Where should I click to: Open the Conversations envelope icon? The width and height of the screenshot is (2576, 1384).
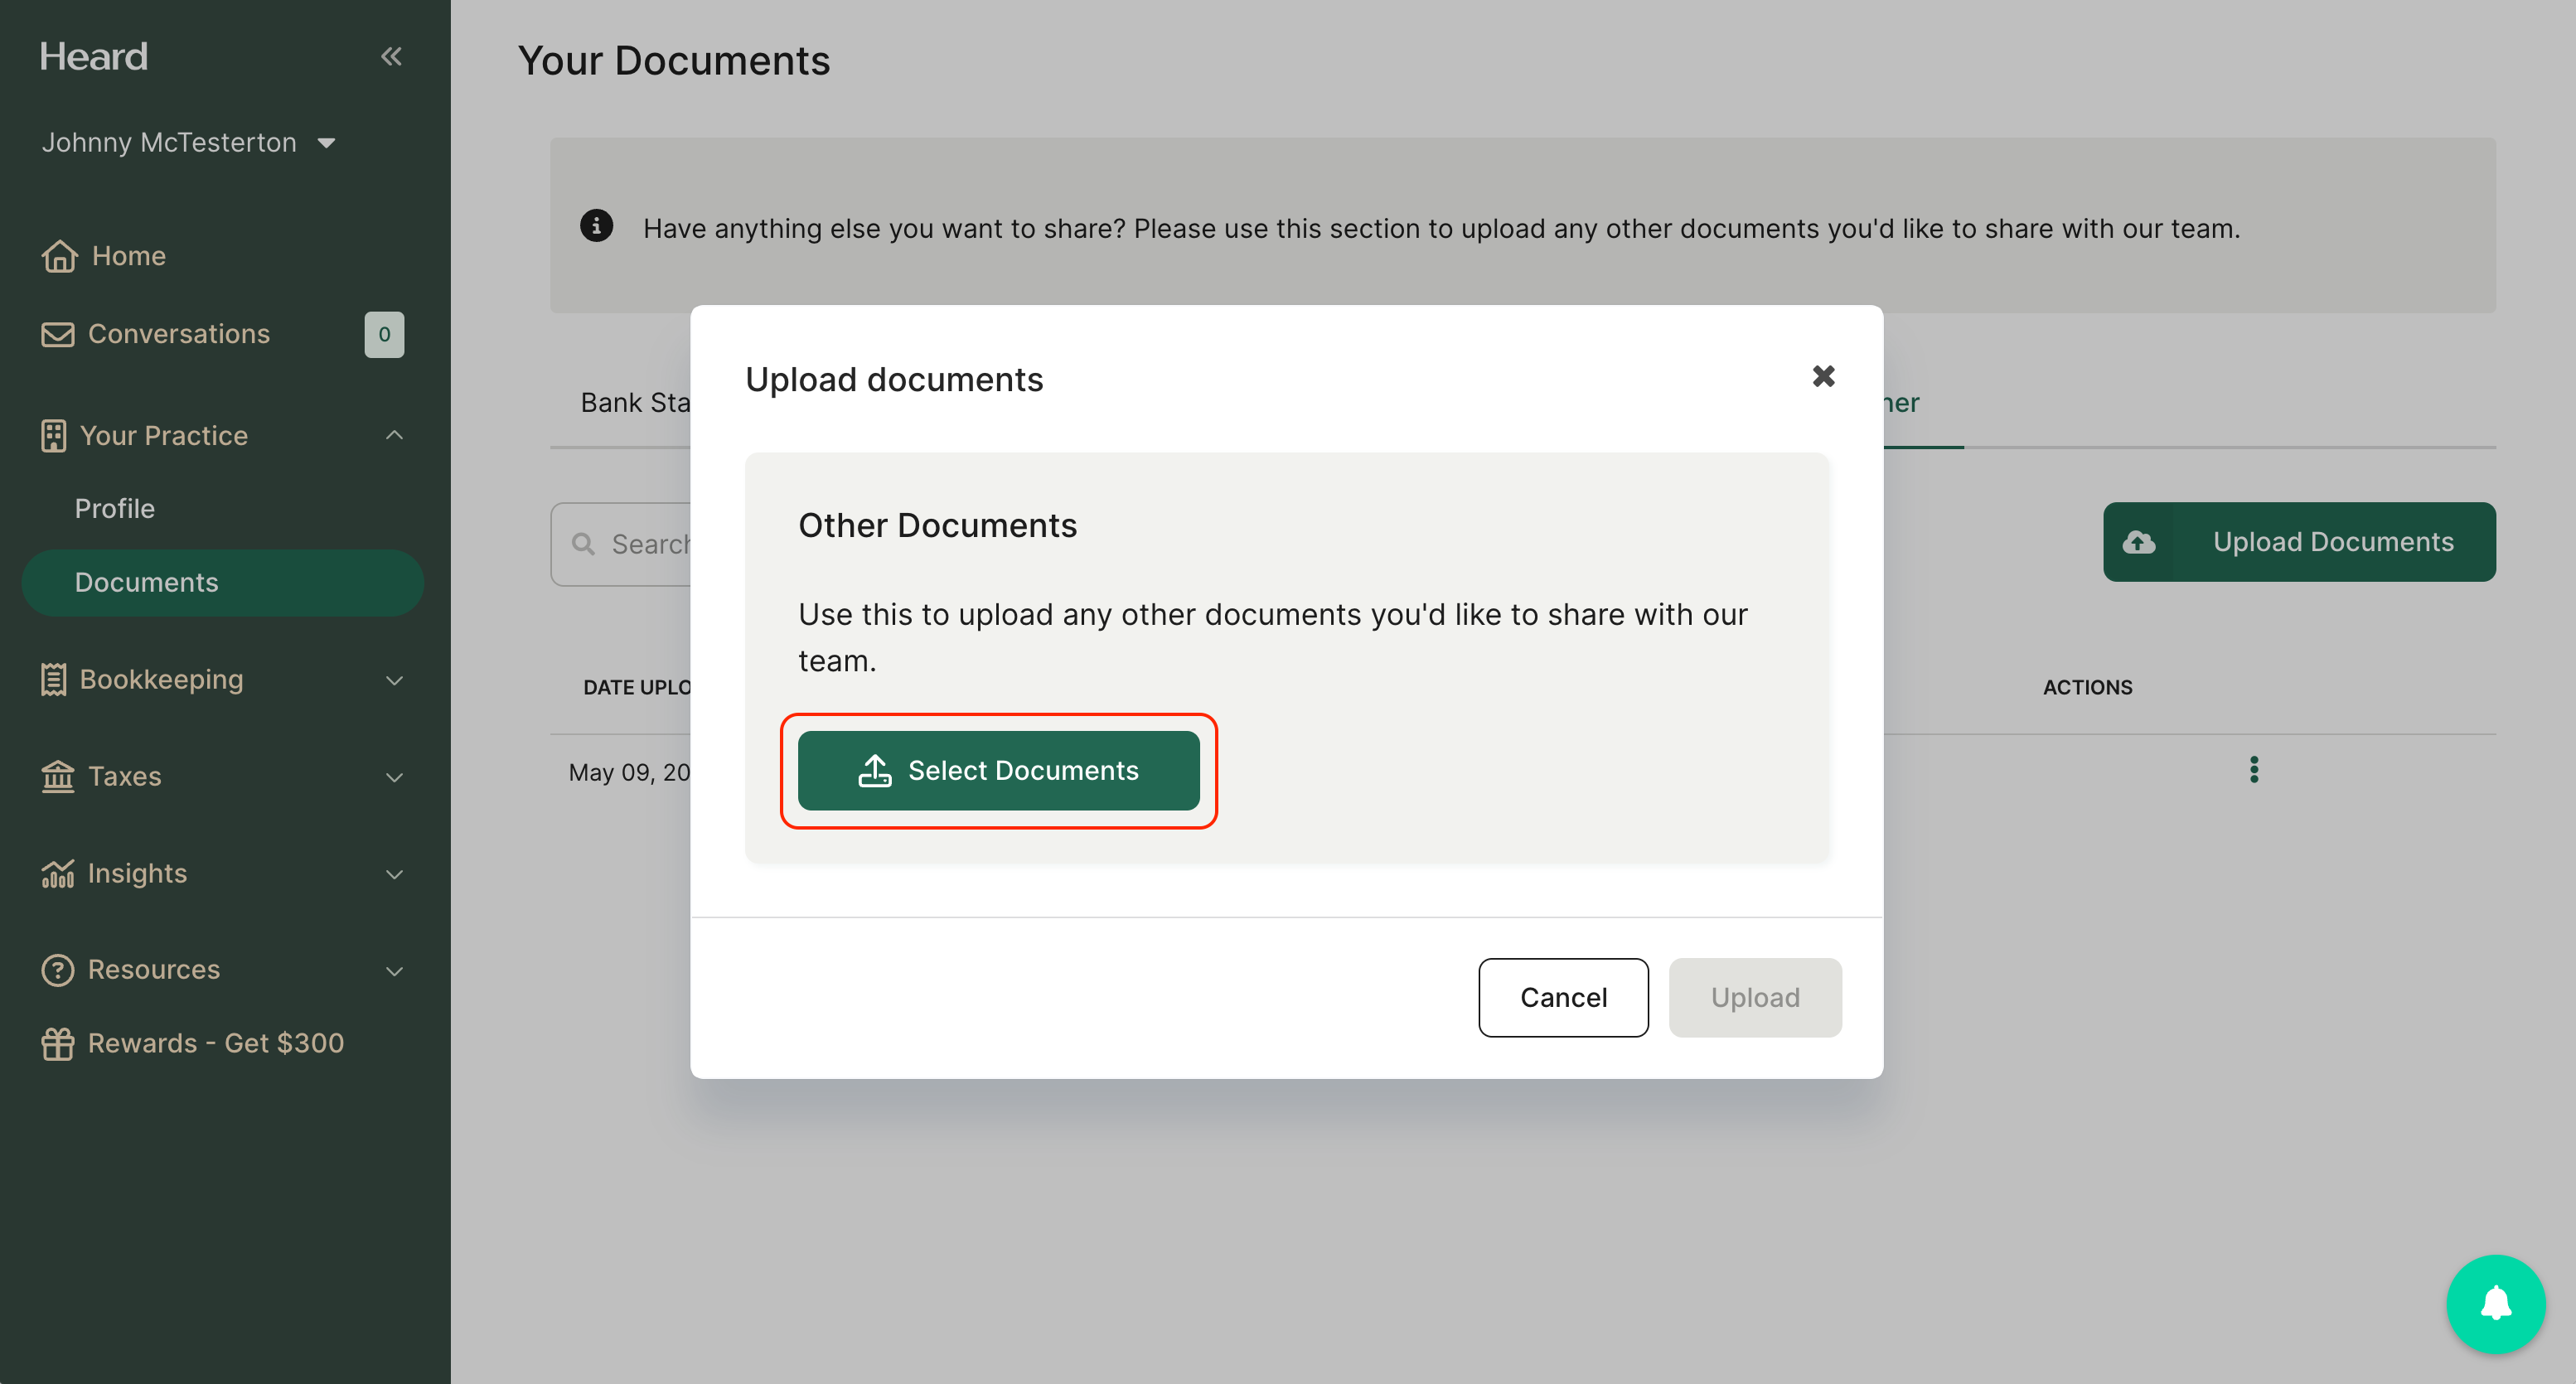58,333
